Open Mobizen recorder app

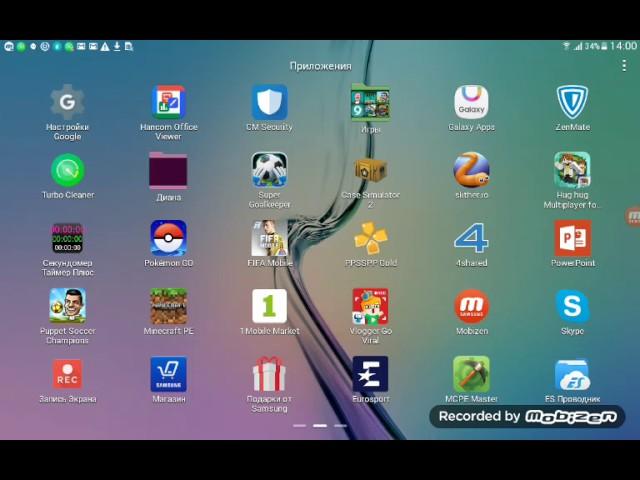471,306
